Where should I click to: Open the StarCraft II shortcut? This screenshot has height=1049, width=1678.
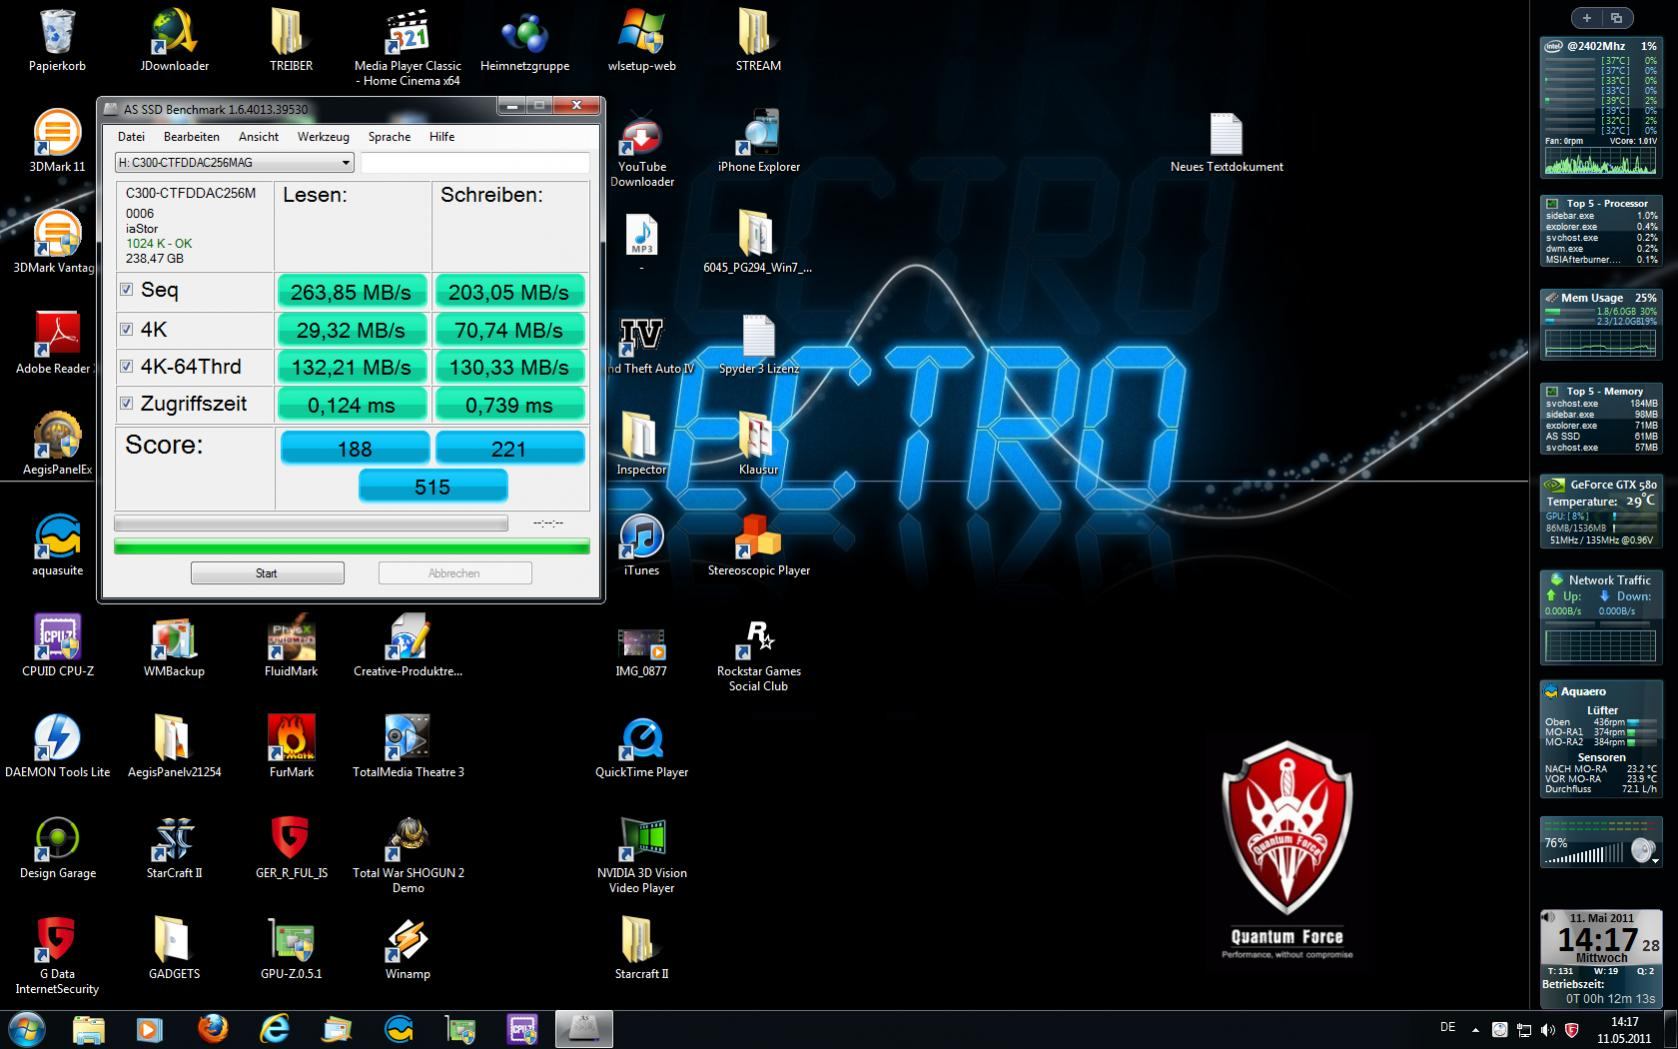174,848
